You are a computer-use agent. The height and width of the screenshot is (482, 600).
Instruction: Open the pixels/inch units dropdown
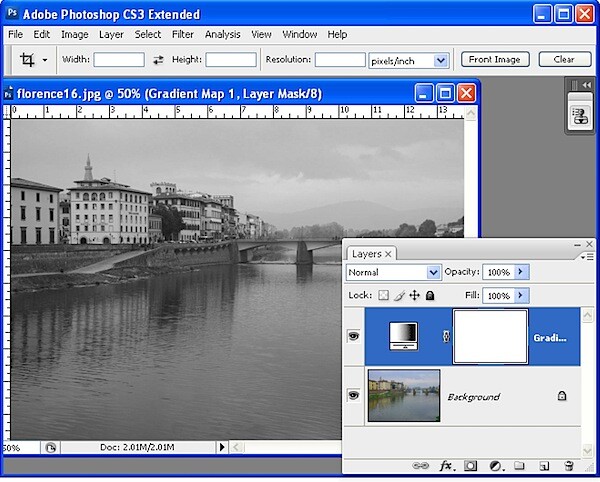(x=409, y=60)
